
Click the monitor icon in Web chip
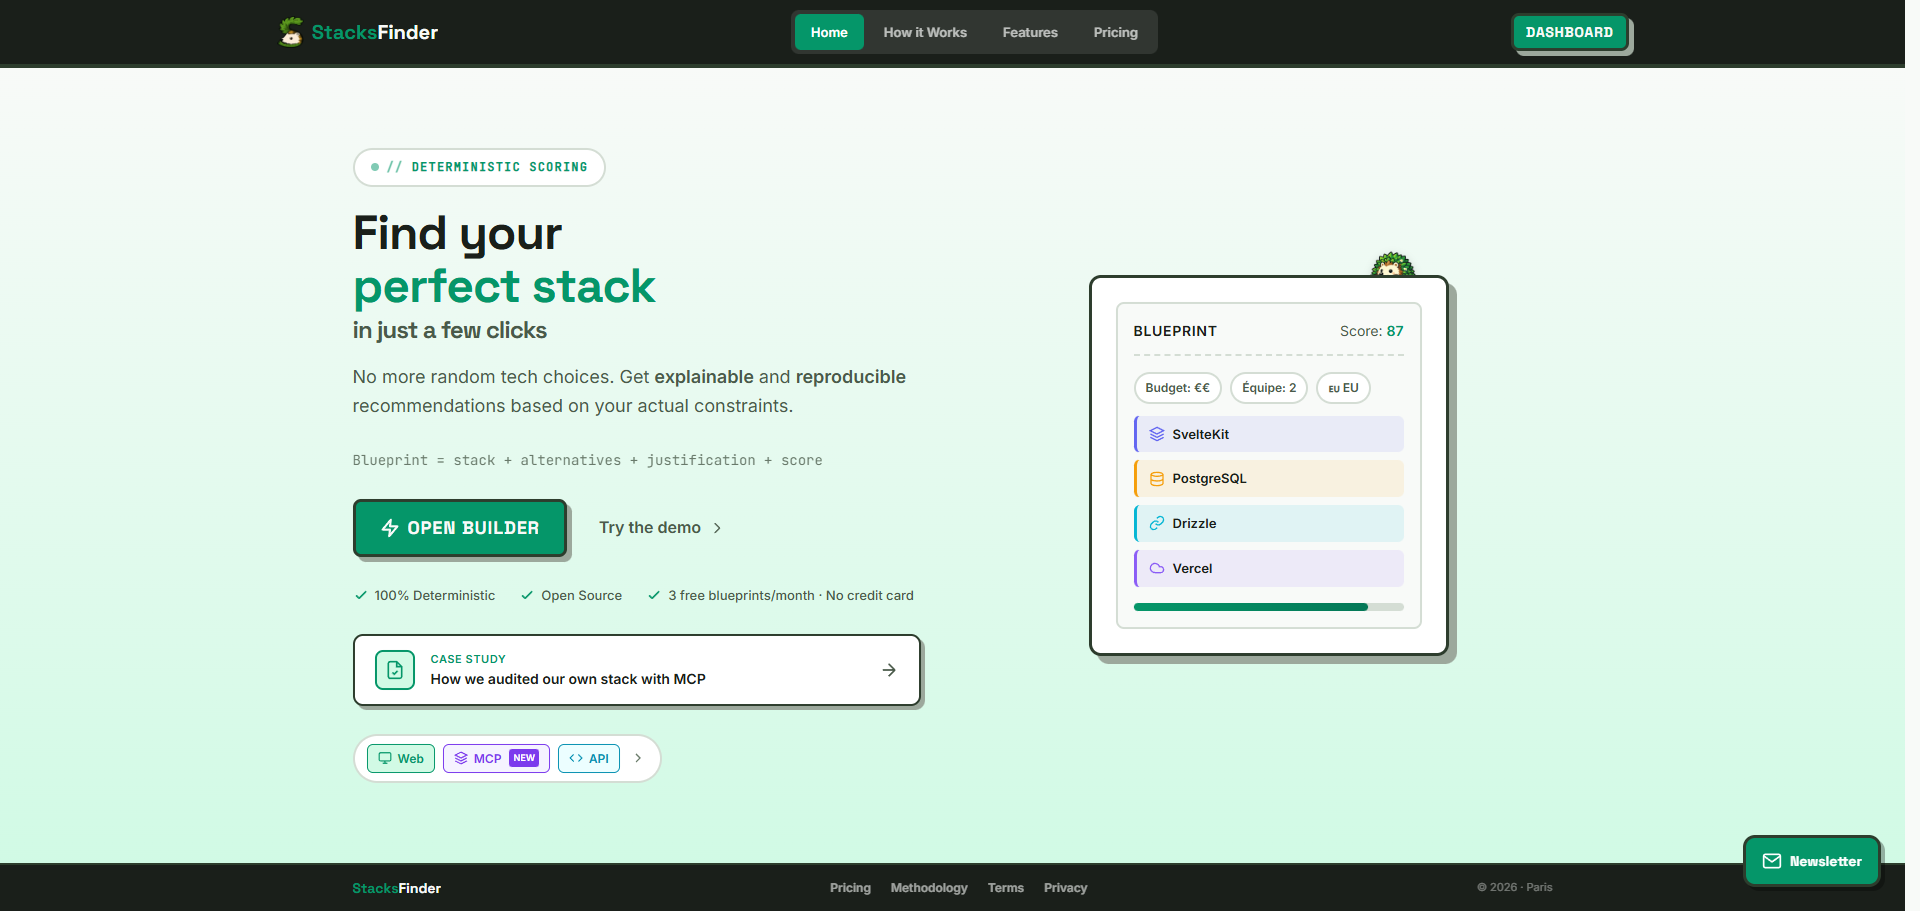tap(385, 758)
